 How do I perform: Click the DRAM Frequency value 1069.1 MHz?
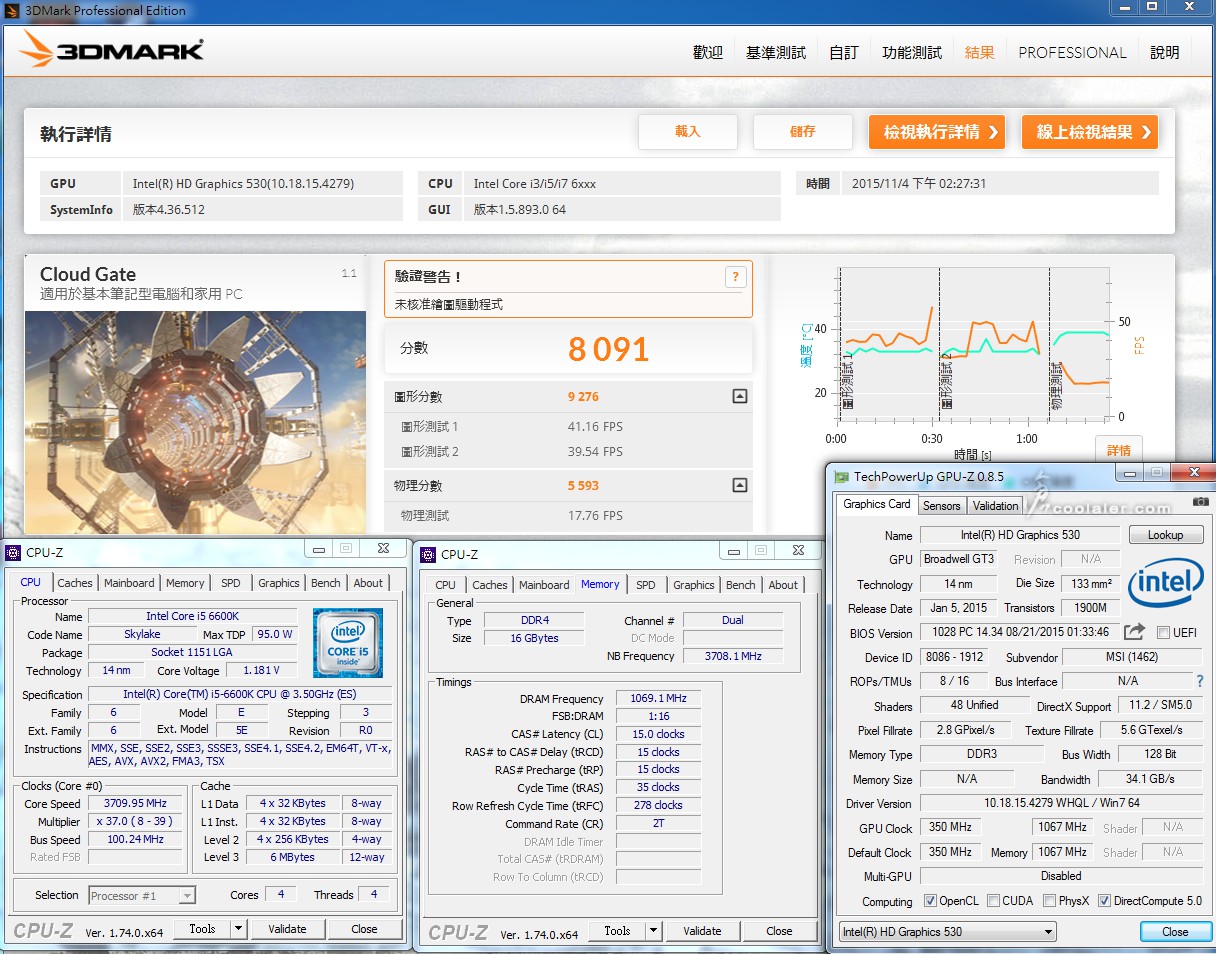(657, 698)
